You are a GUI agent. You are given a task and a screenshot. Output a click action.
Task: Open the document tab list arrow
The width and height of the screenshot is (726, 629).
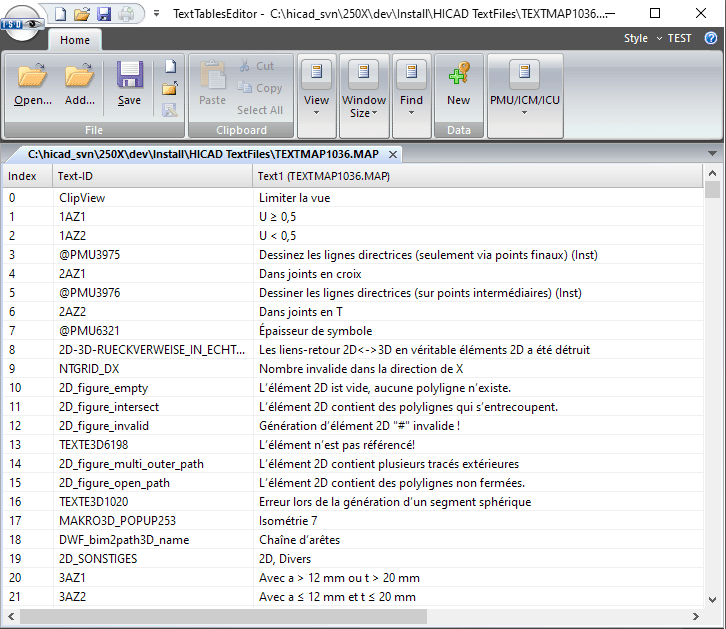click(711, 155)
